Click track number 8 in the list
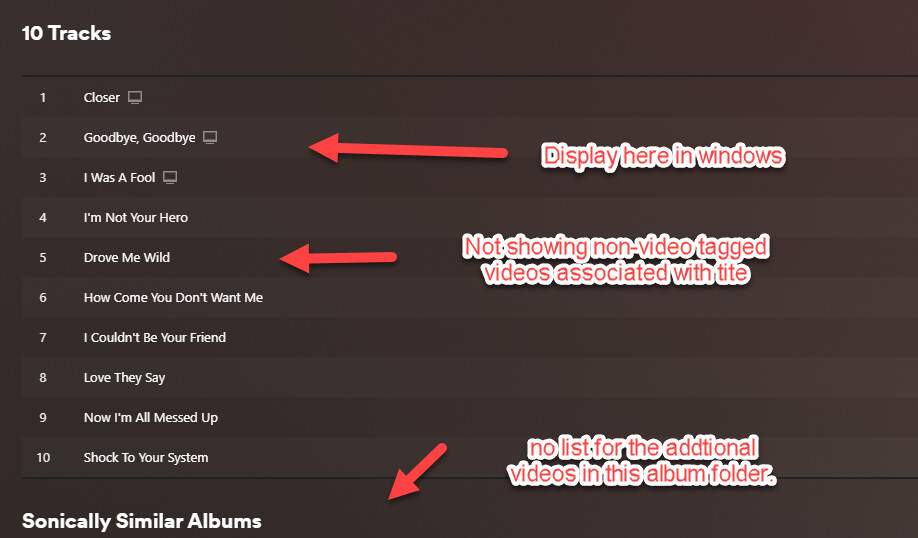The height and width of the screenshot is (538, 918). pos(43,378)
